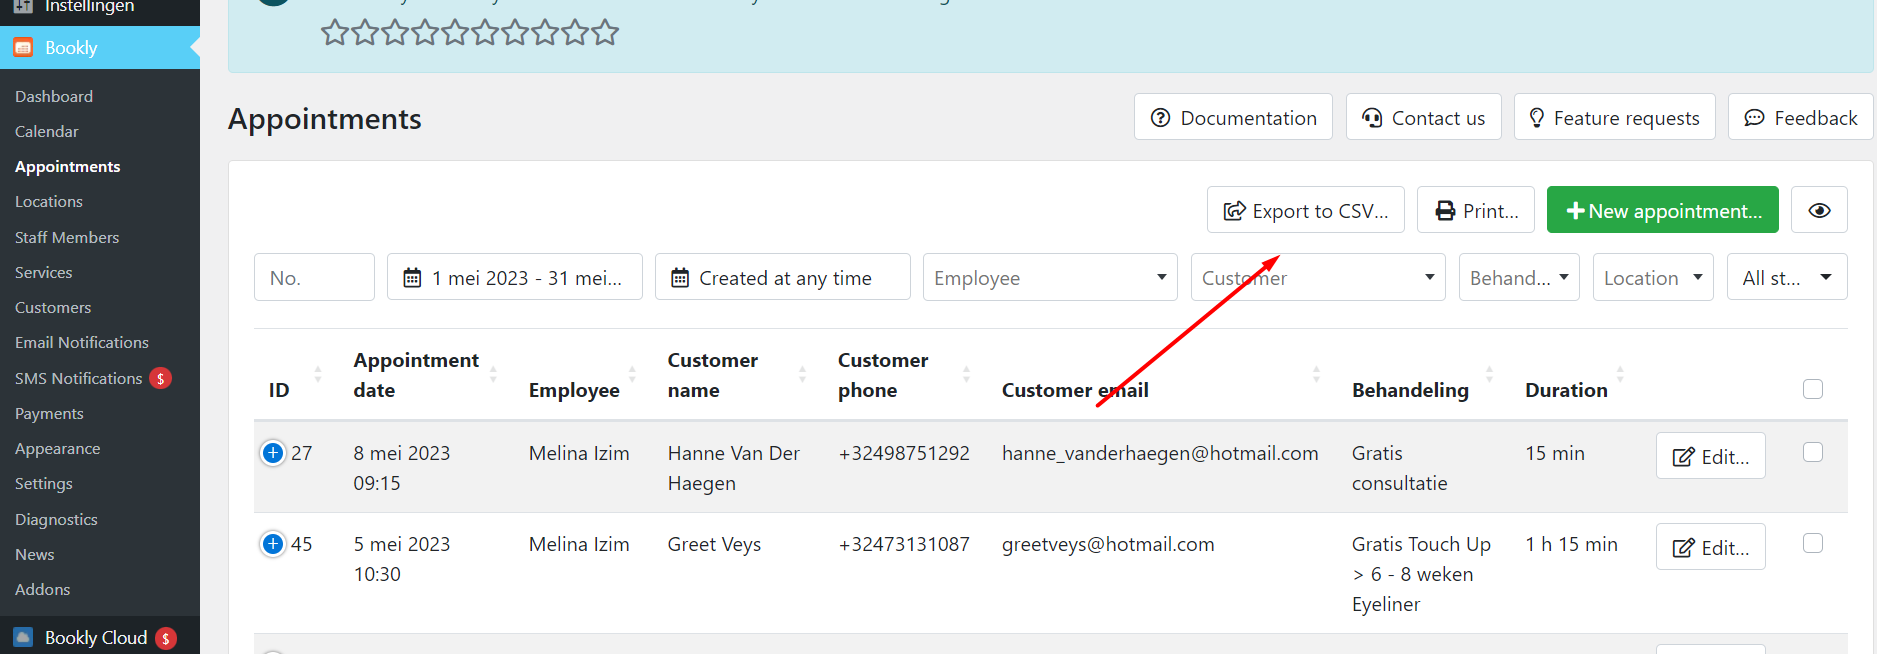Image resolution: width=1877 pixels, height=654 pixels.
Task: Click Contact us button
Action: [1424, 117]
